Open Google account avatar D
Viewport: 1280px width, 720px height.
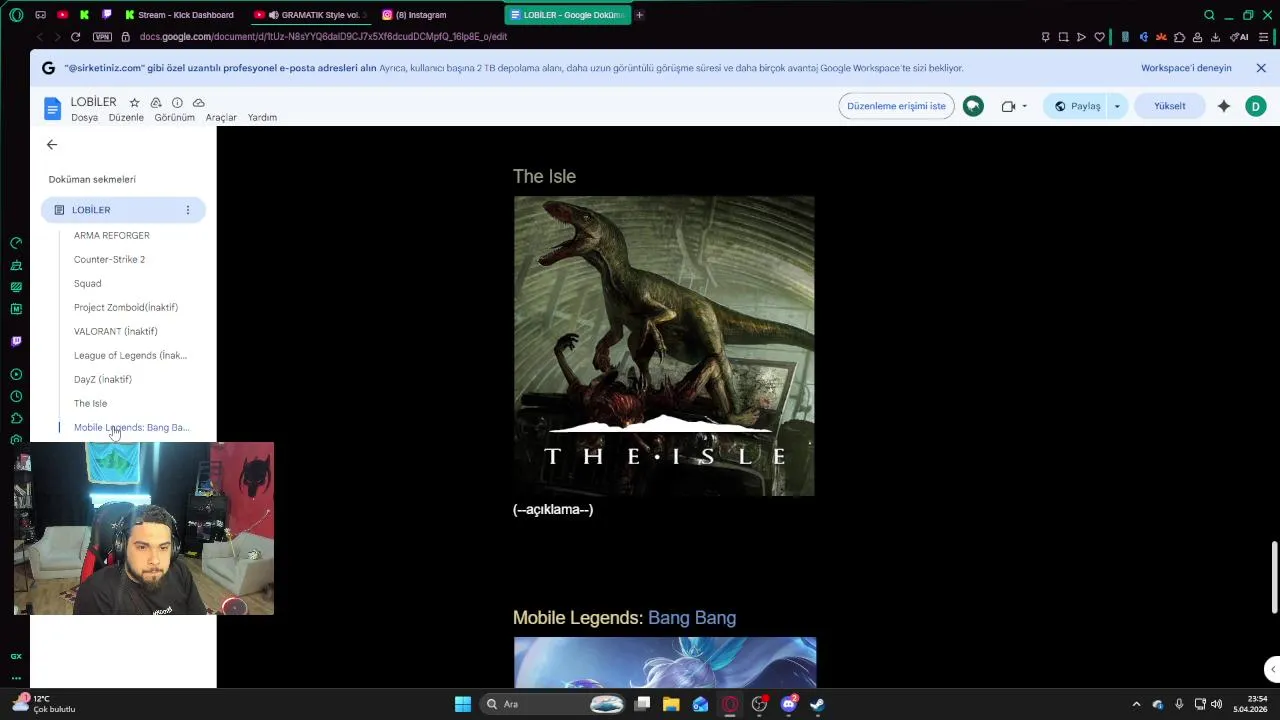[x=1255, y=106]
